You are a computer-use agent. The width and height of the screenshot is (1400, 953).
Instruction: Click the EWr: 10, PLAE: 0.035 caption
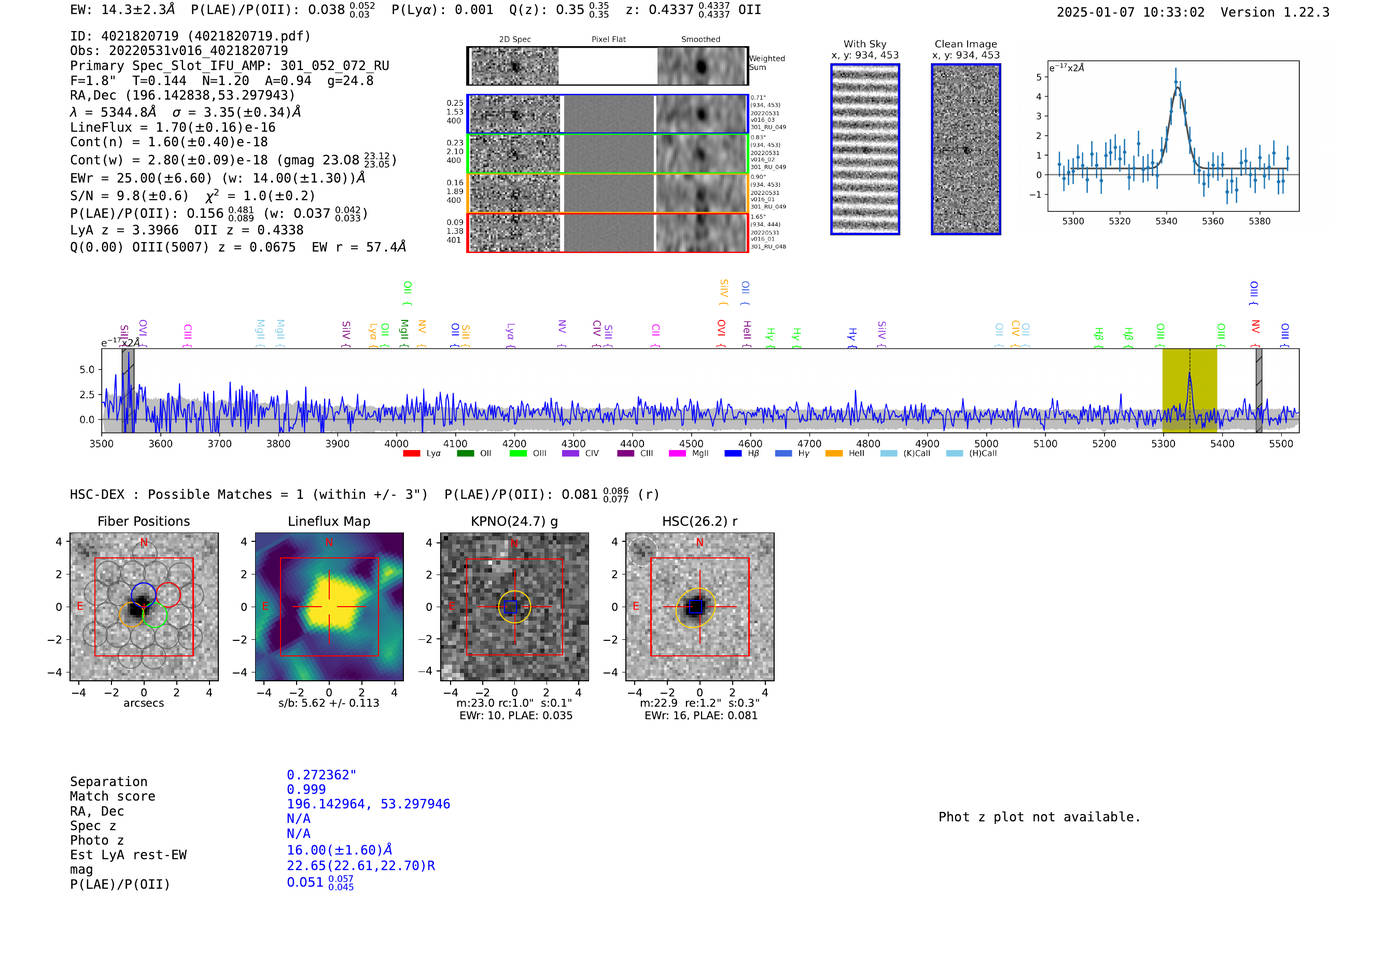515,716
